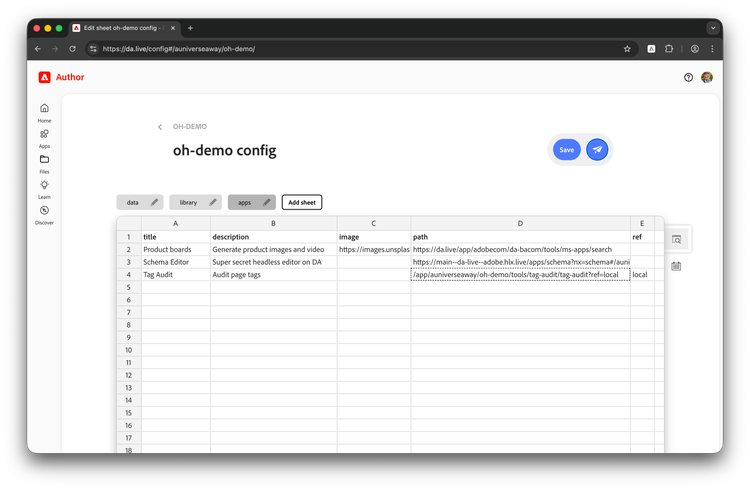Open the Learn lightbulb icon
750x489 pixels.
pyautogui.click(x=44, y=185)
